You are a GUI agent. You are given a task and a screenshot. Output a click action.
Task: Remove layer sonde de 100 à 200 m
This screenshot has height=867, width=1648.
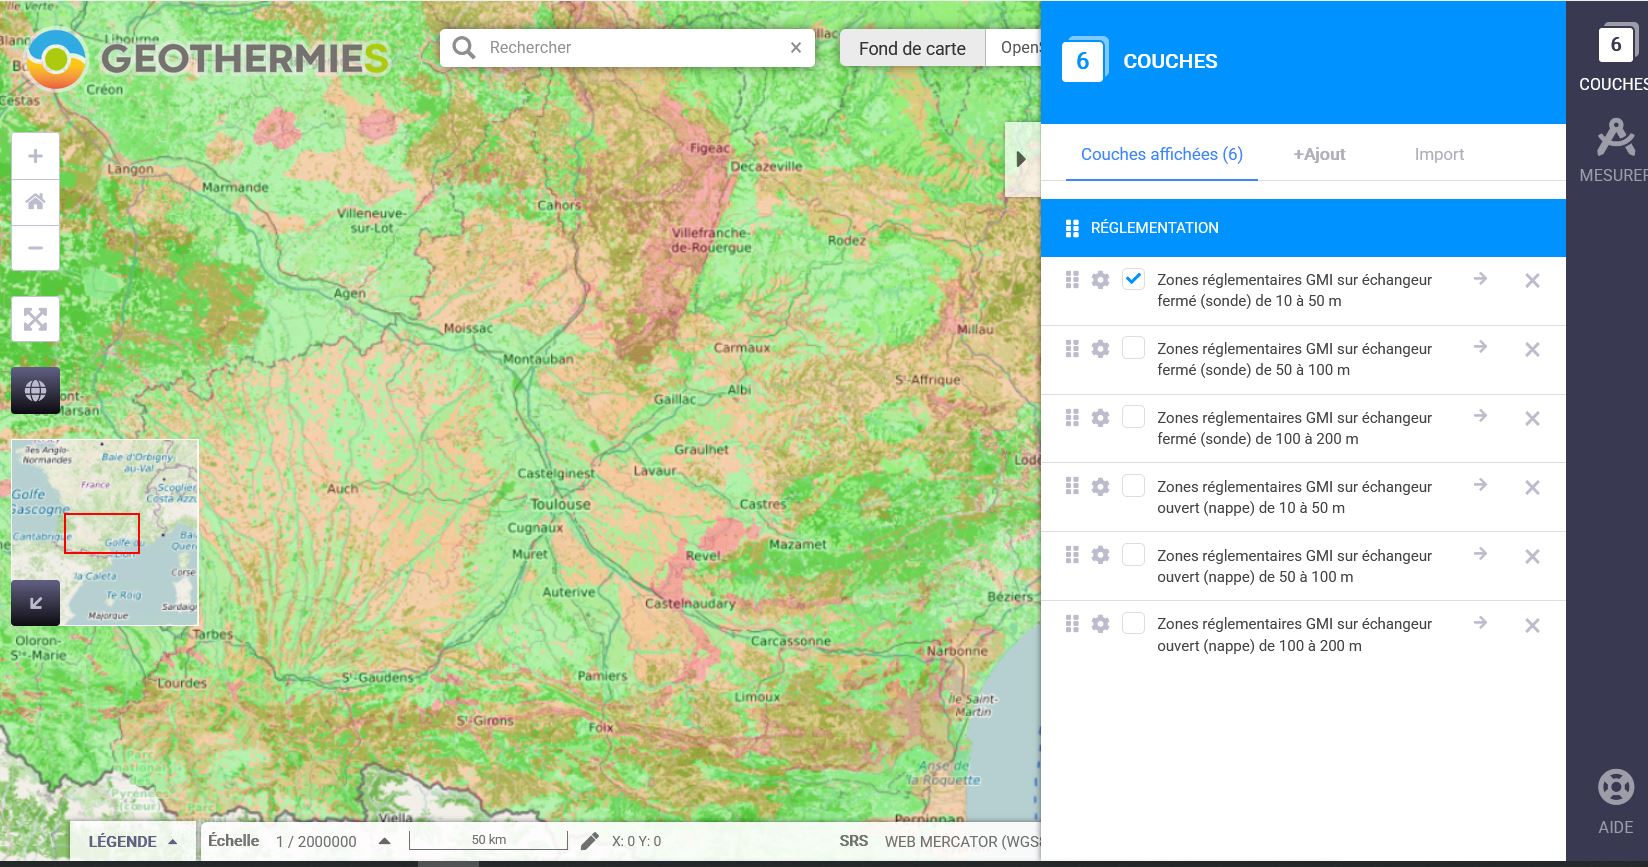coord(1532,419)
